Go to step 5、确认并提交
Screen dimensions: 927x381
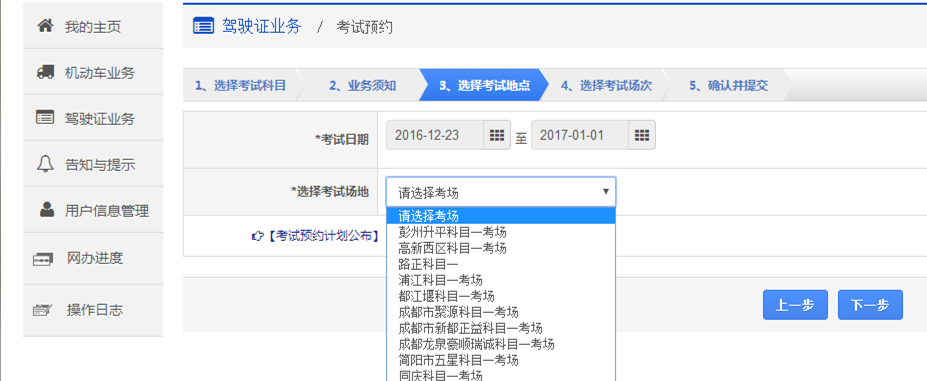[x=728, y=85]
